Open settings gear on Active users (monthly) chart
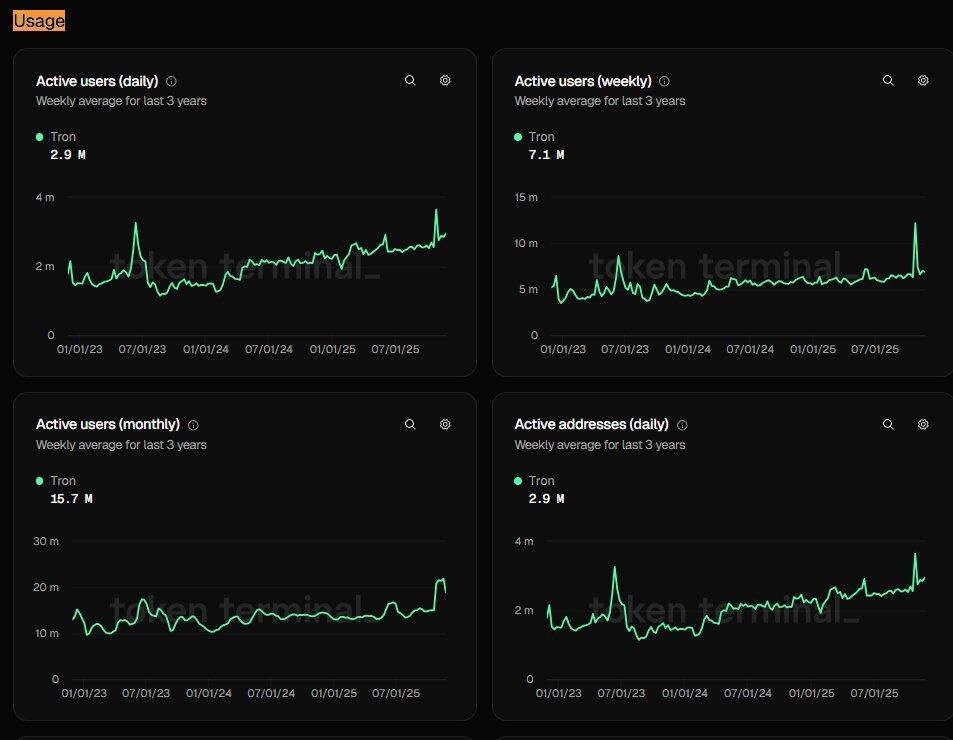This screenshot has height=740, width=953. pyautogui.click(x=445, y=424)
